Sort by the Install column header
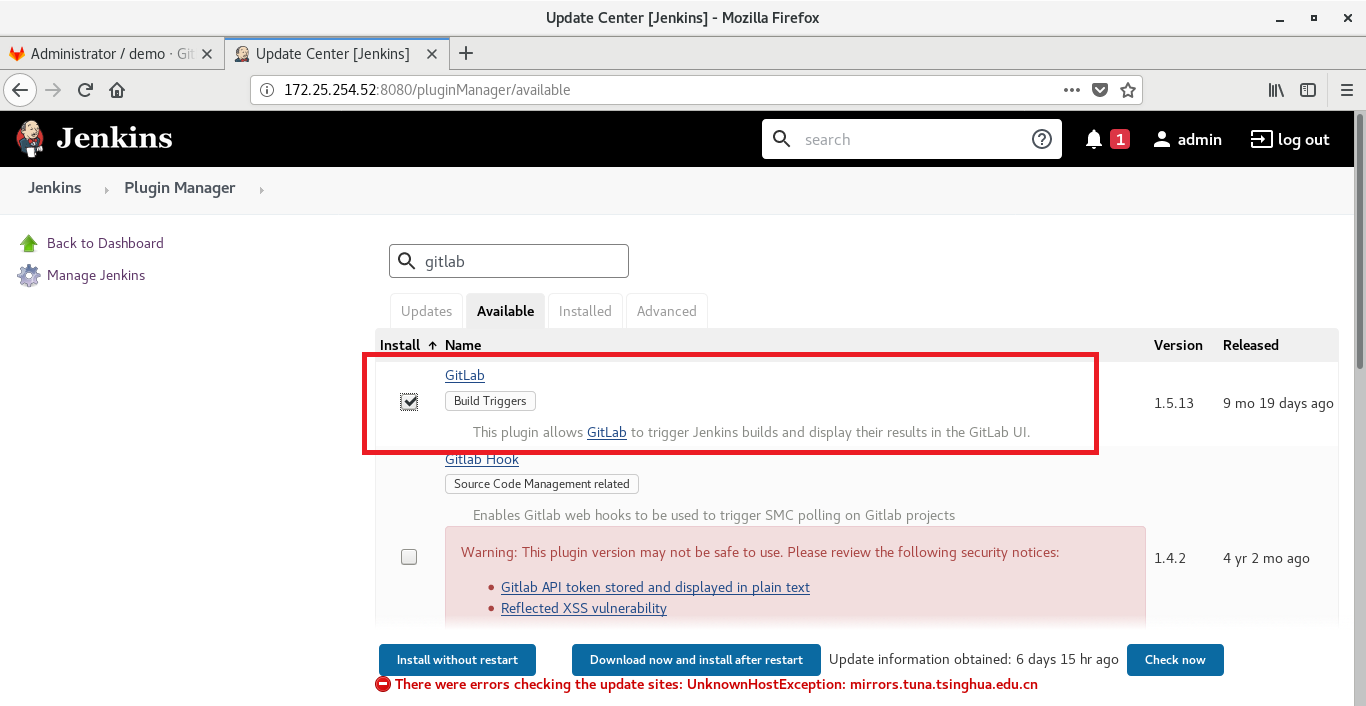The height and width of the screenshot is (706, 1366). point(408,345)
